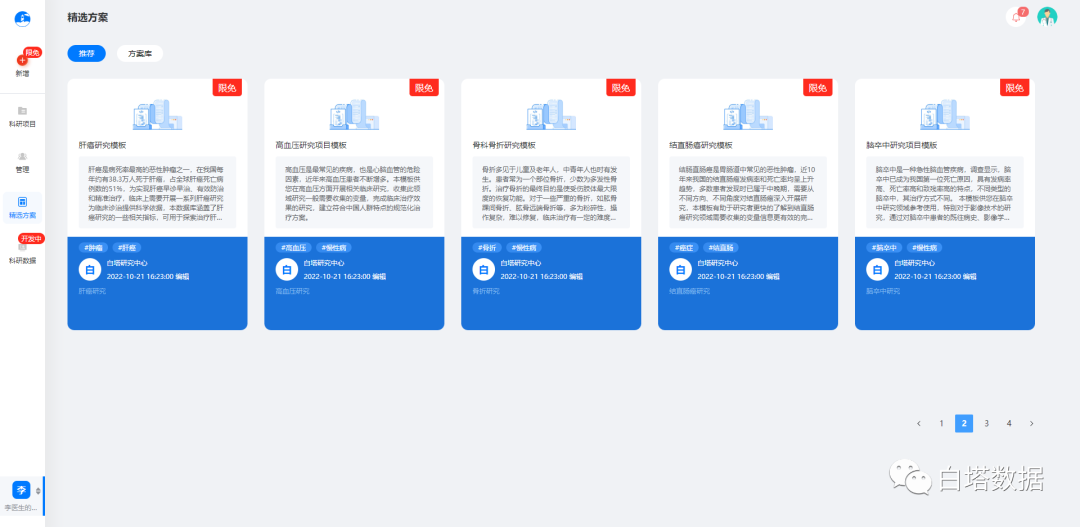This screenshot has width=1080, height=527.
Task: Switch to the 推荐 tab
Action: click(x=87, y=54)
